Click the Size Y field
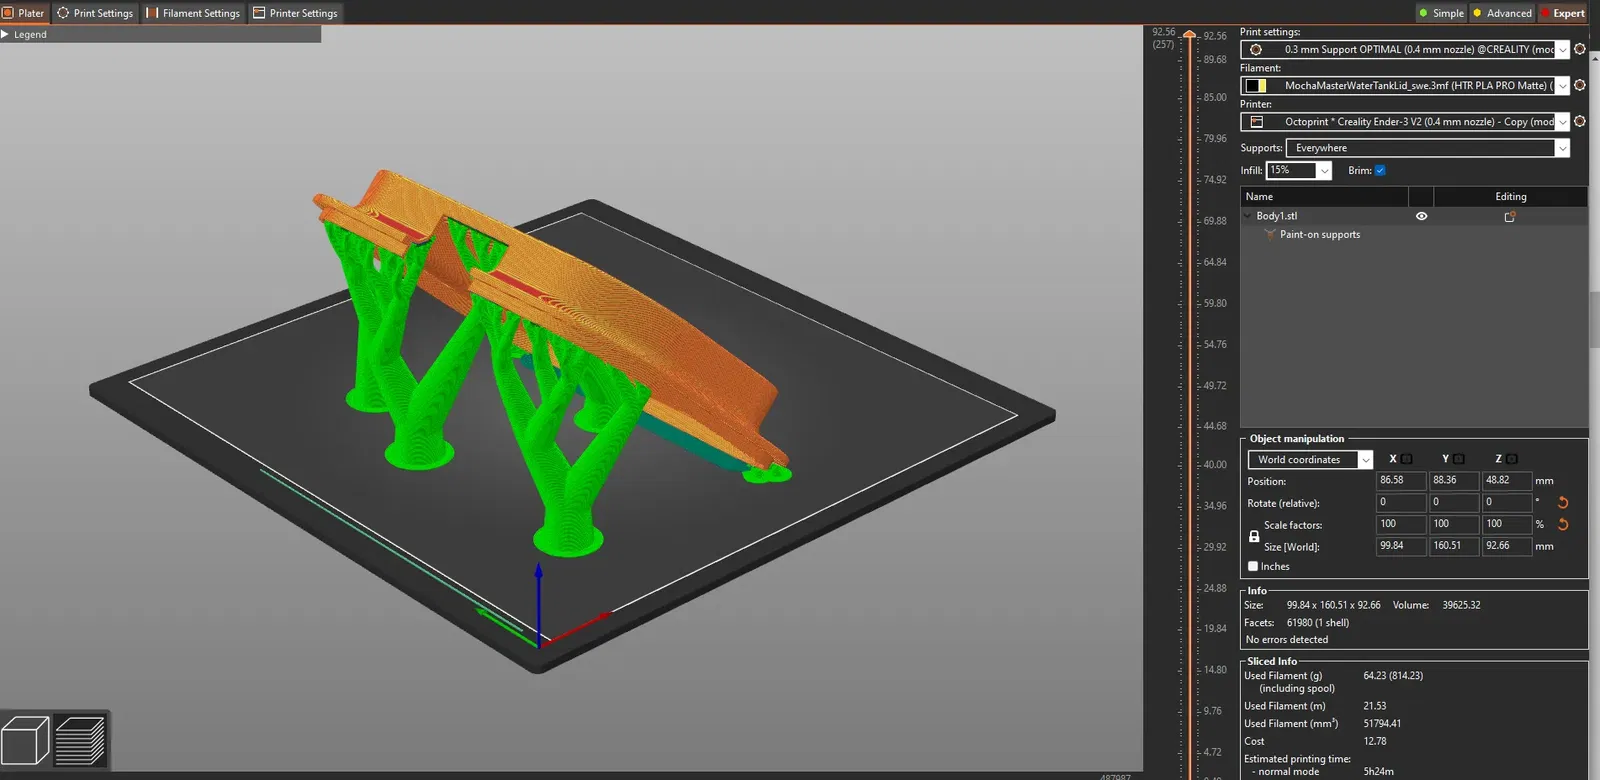 pos(1454,547)
